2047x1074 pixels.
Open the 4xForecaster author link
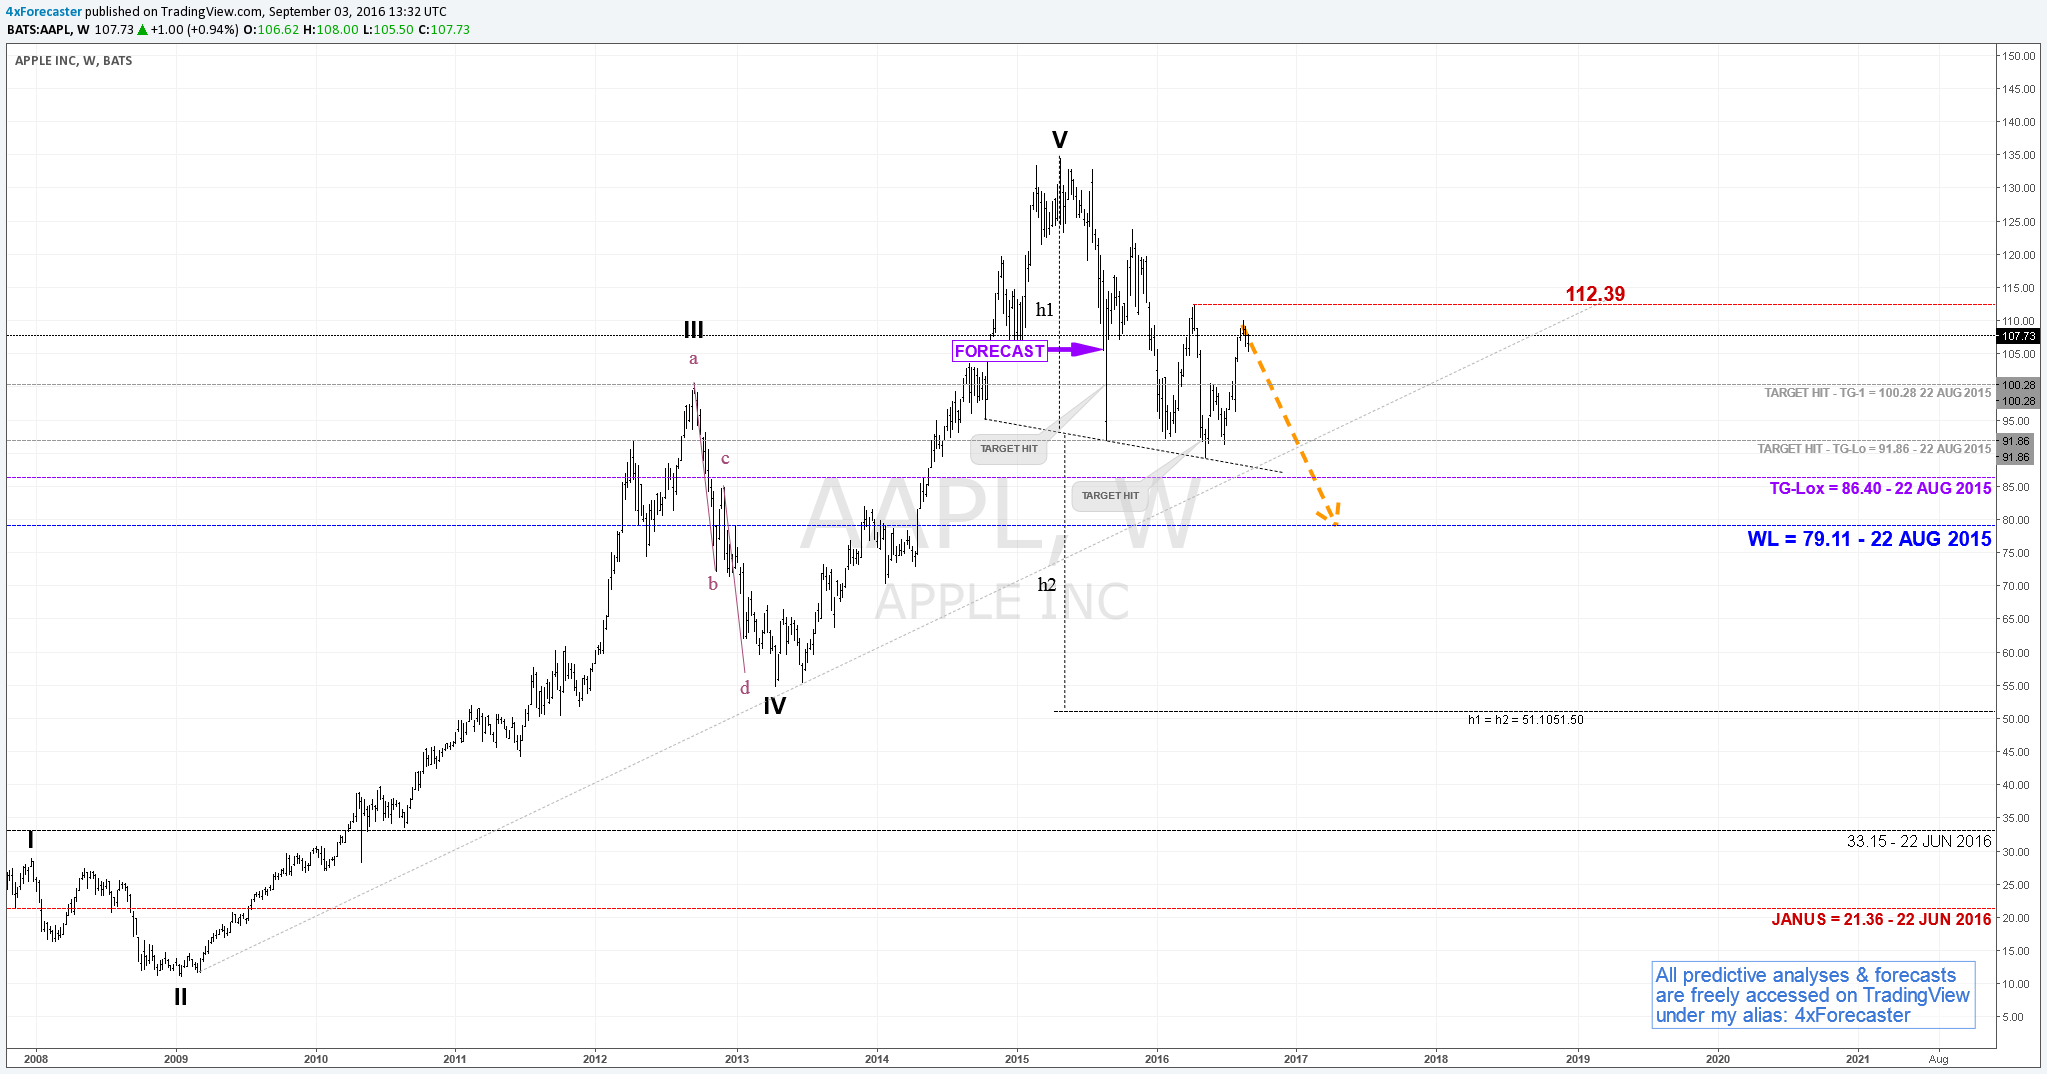click(44, 12)
